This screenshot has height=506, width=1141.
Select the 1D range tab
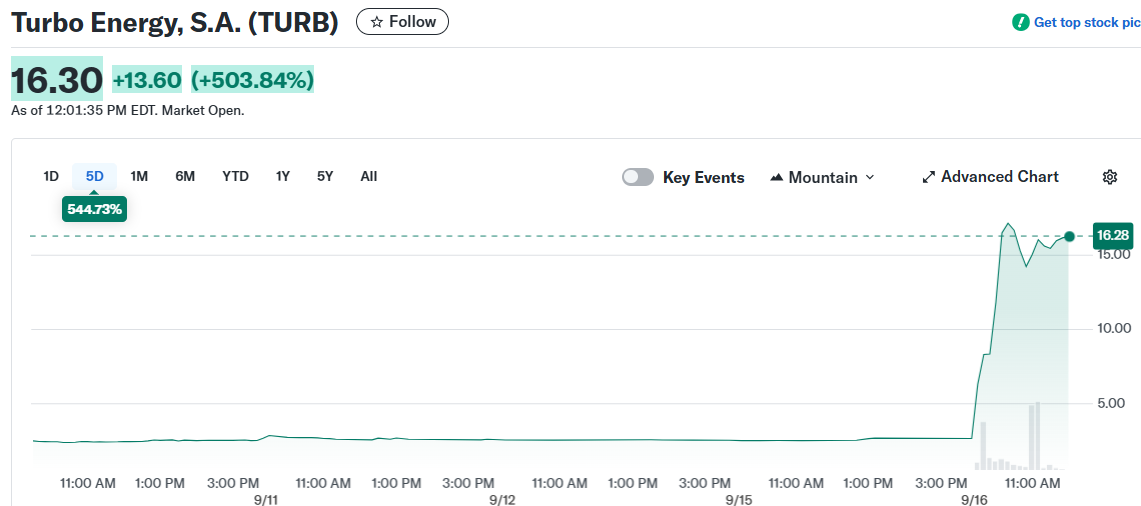(x=51, y=176)
